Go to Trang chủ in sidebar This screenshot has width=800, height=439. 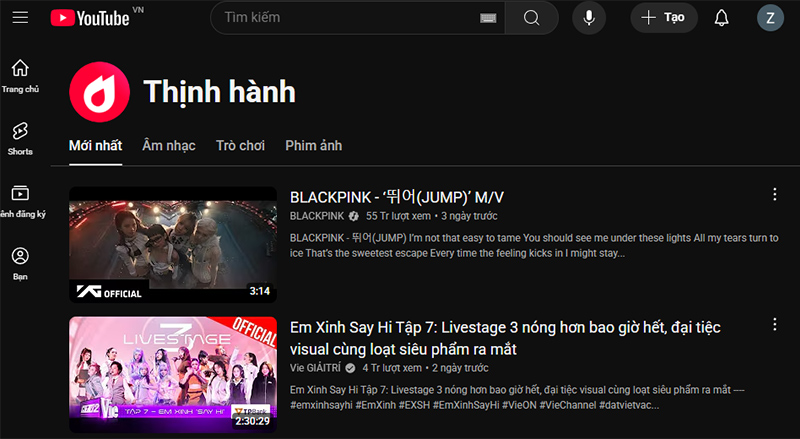pos(20,76)
